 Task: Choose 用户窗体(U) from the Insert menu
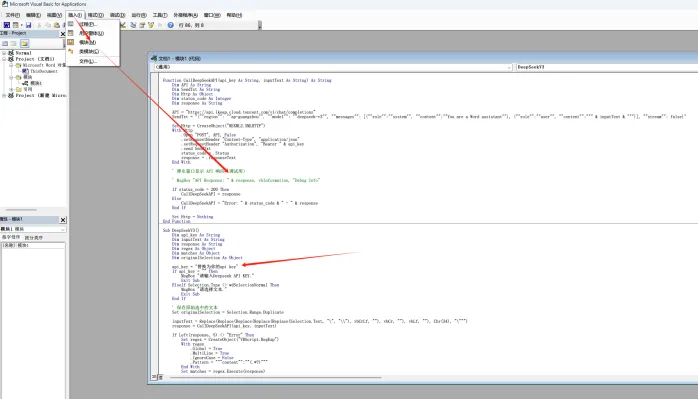click(93, 33)
